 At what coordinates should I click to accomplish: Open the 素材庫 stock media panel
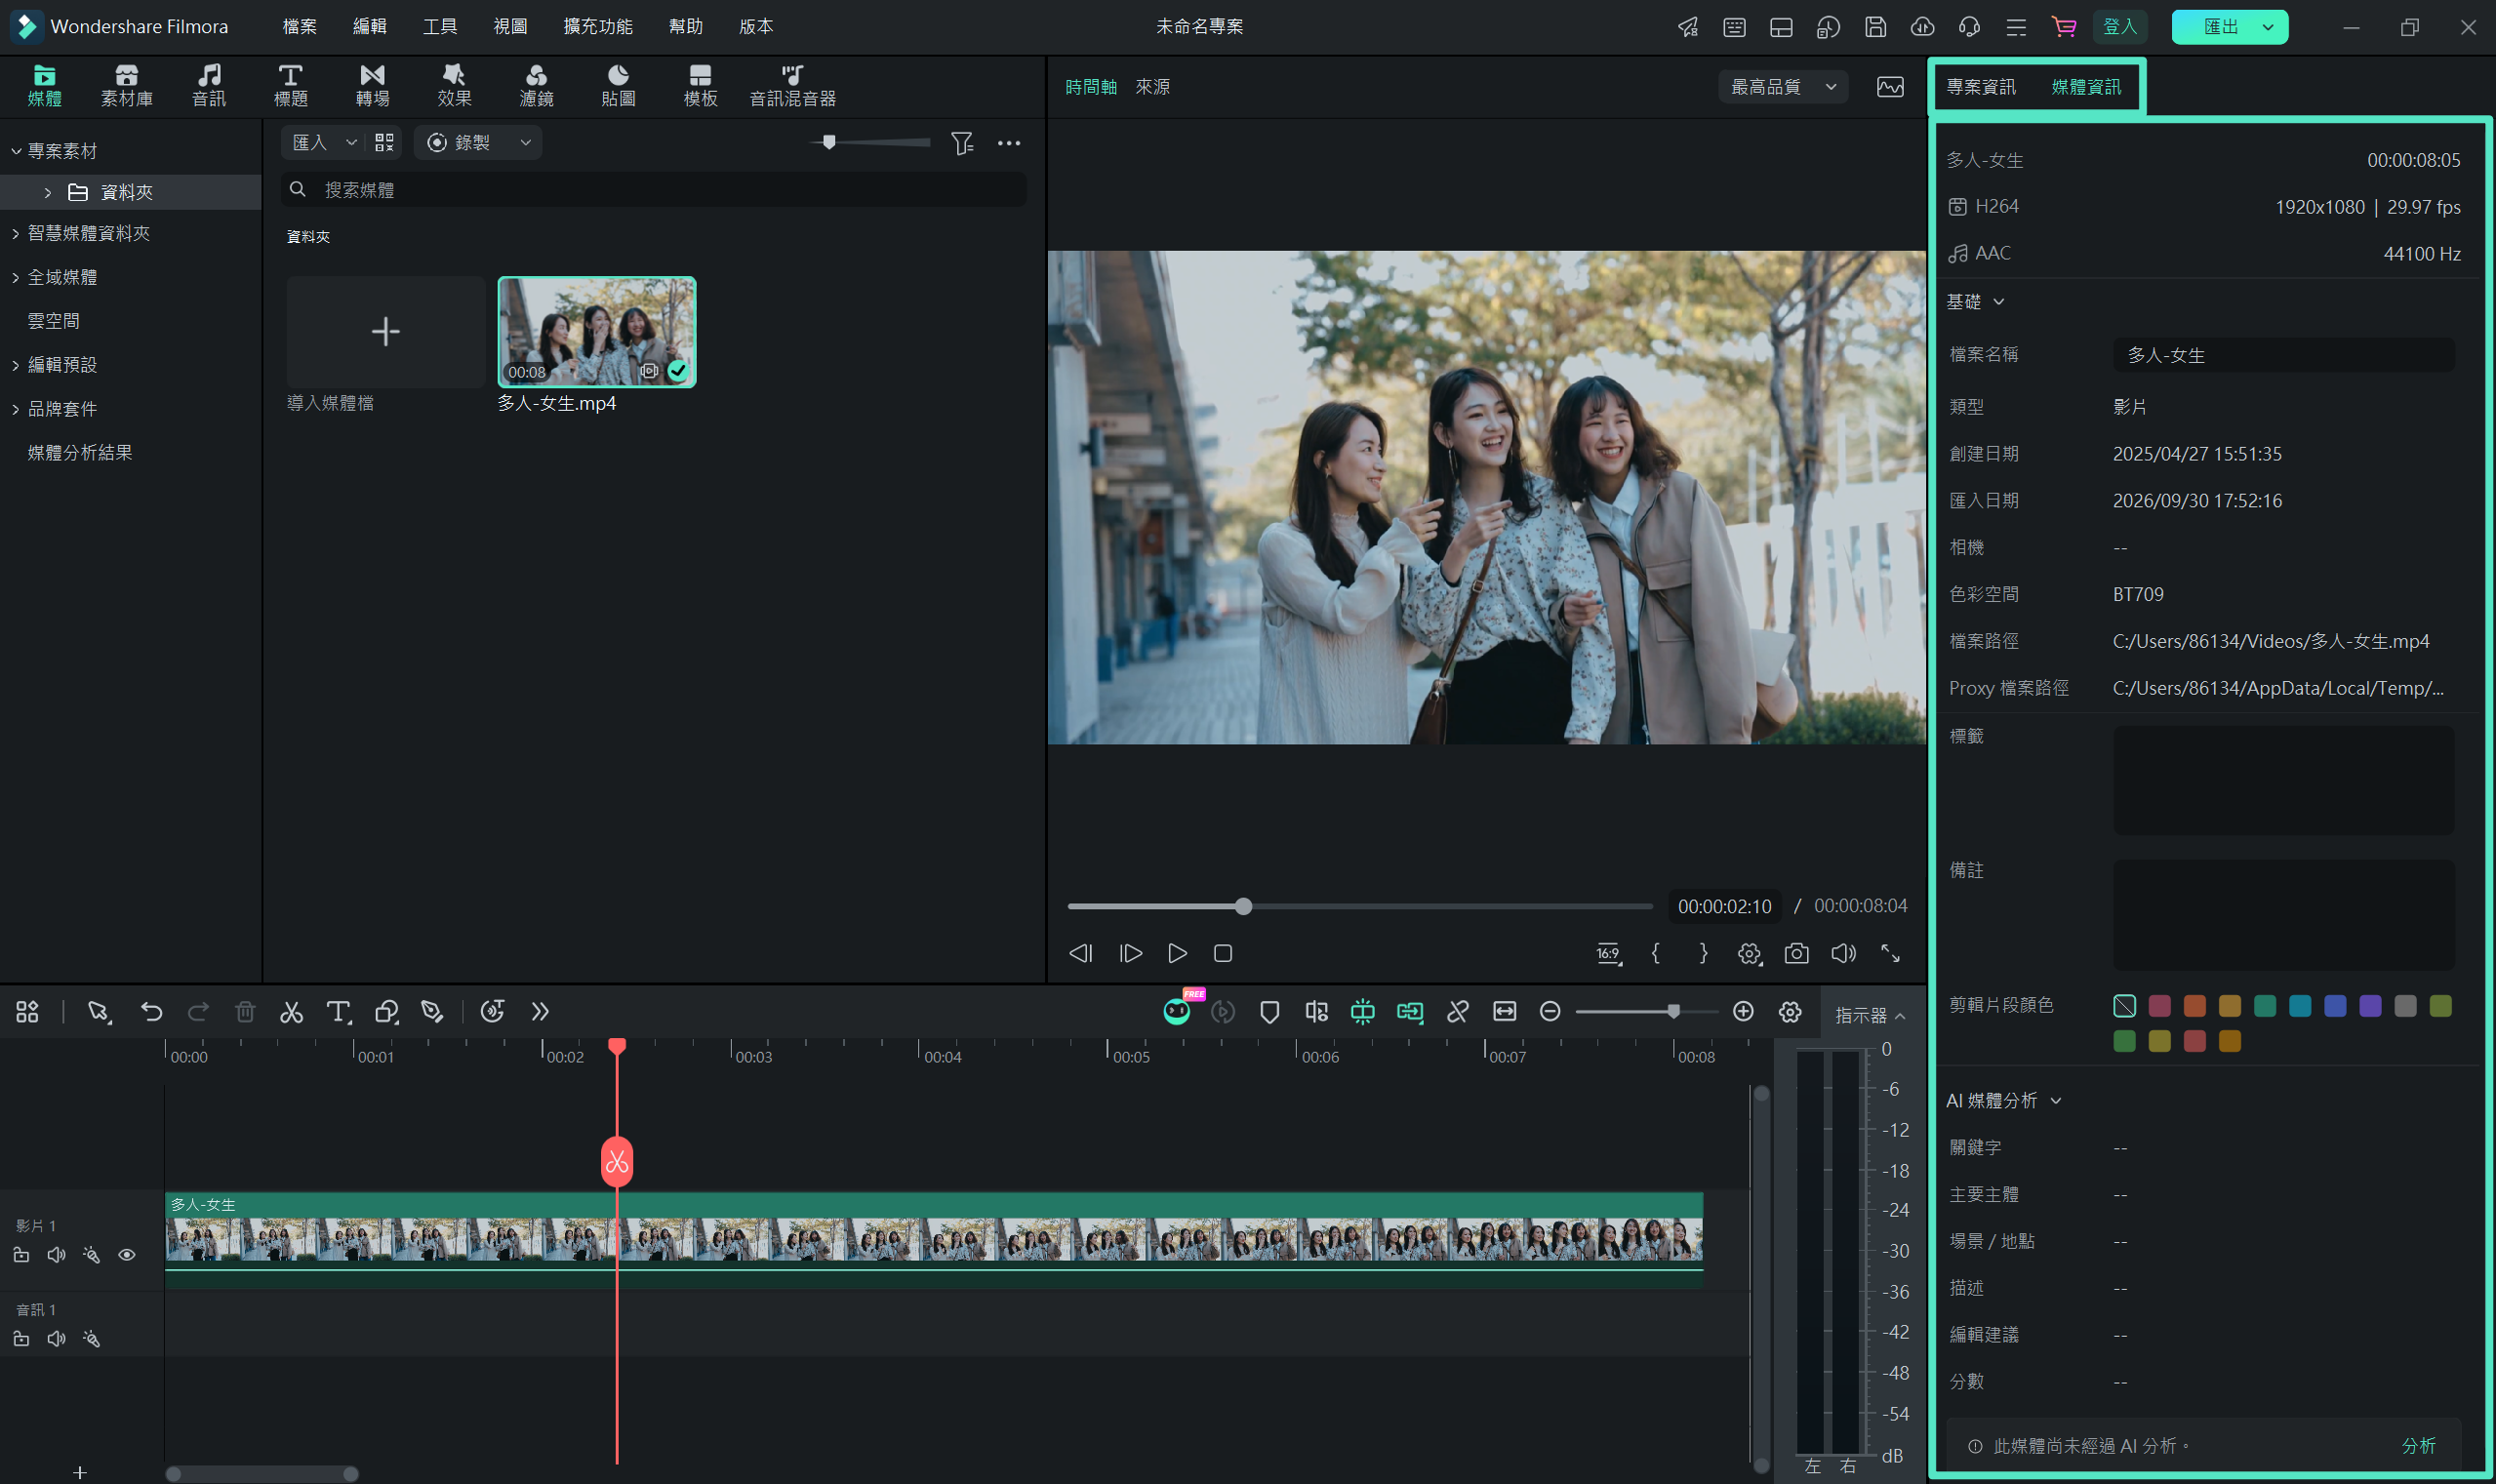click(x=126, y=85)
